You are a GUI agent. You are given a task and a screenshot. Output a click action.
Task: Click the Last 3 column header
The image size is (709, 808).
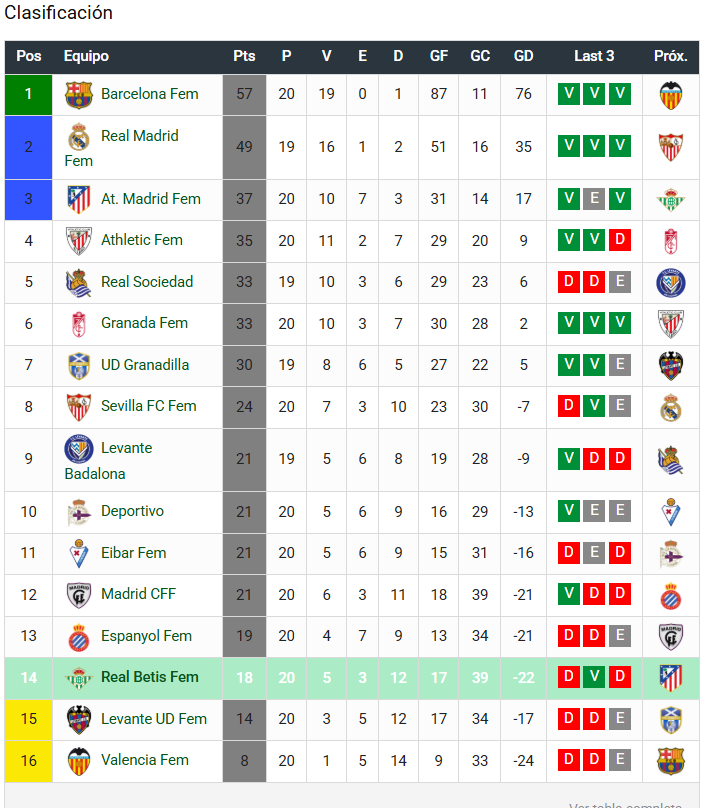(x=594, y=56)
